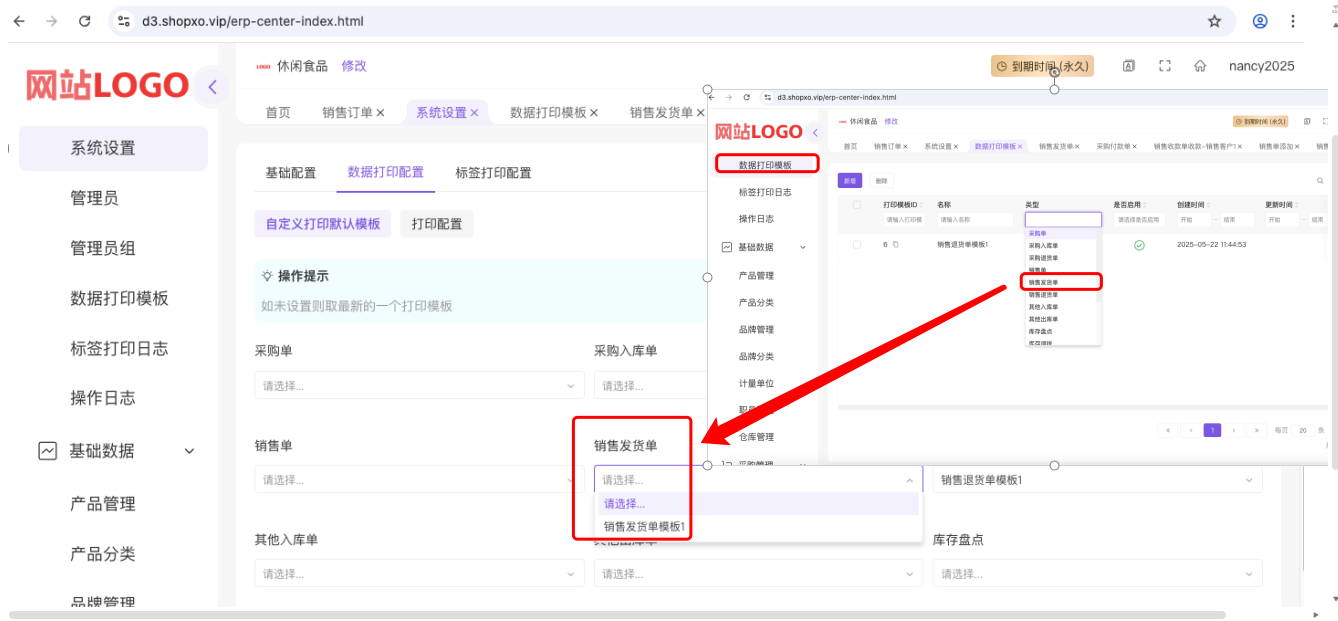
Task: Switch to 数据打印模板 tab in main tab bar
Action: click(548, 113)
